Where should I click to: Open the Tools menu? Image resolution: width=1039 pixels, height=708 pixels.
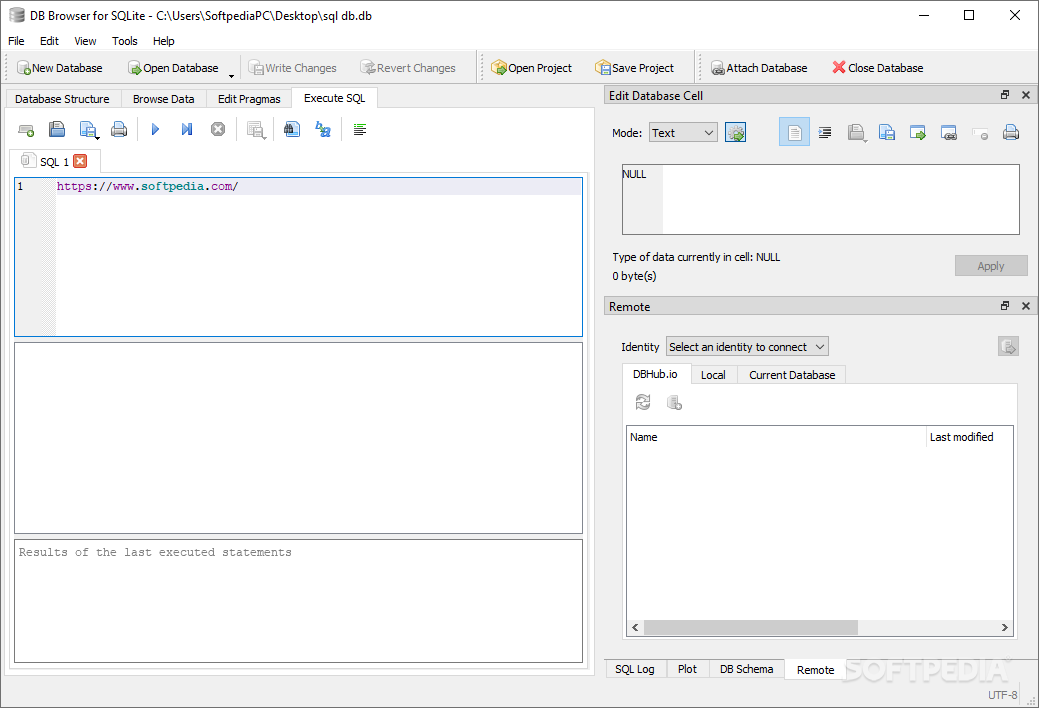point(125,41)
